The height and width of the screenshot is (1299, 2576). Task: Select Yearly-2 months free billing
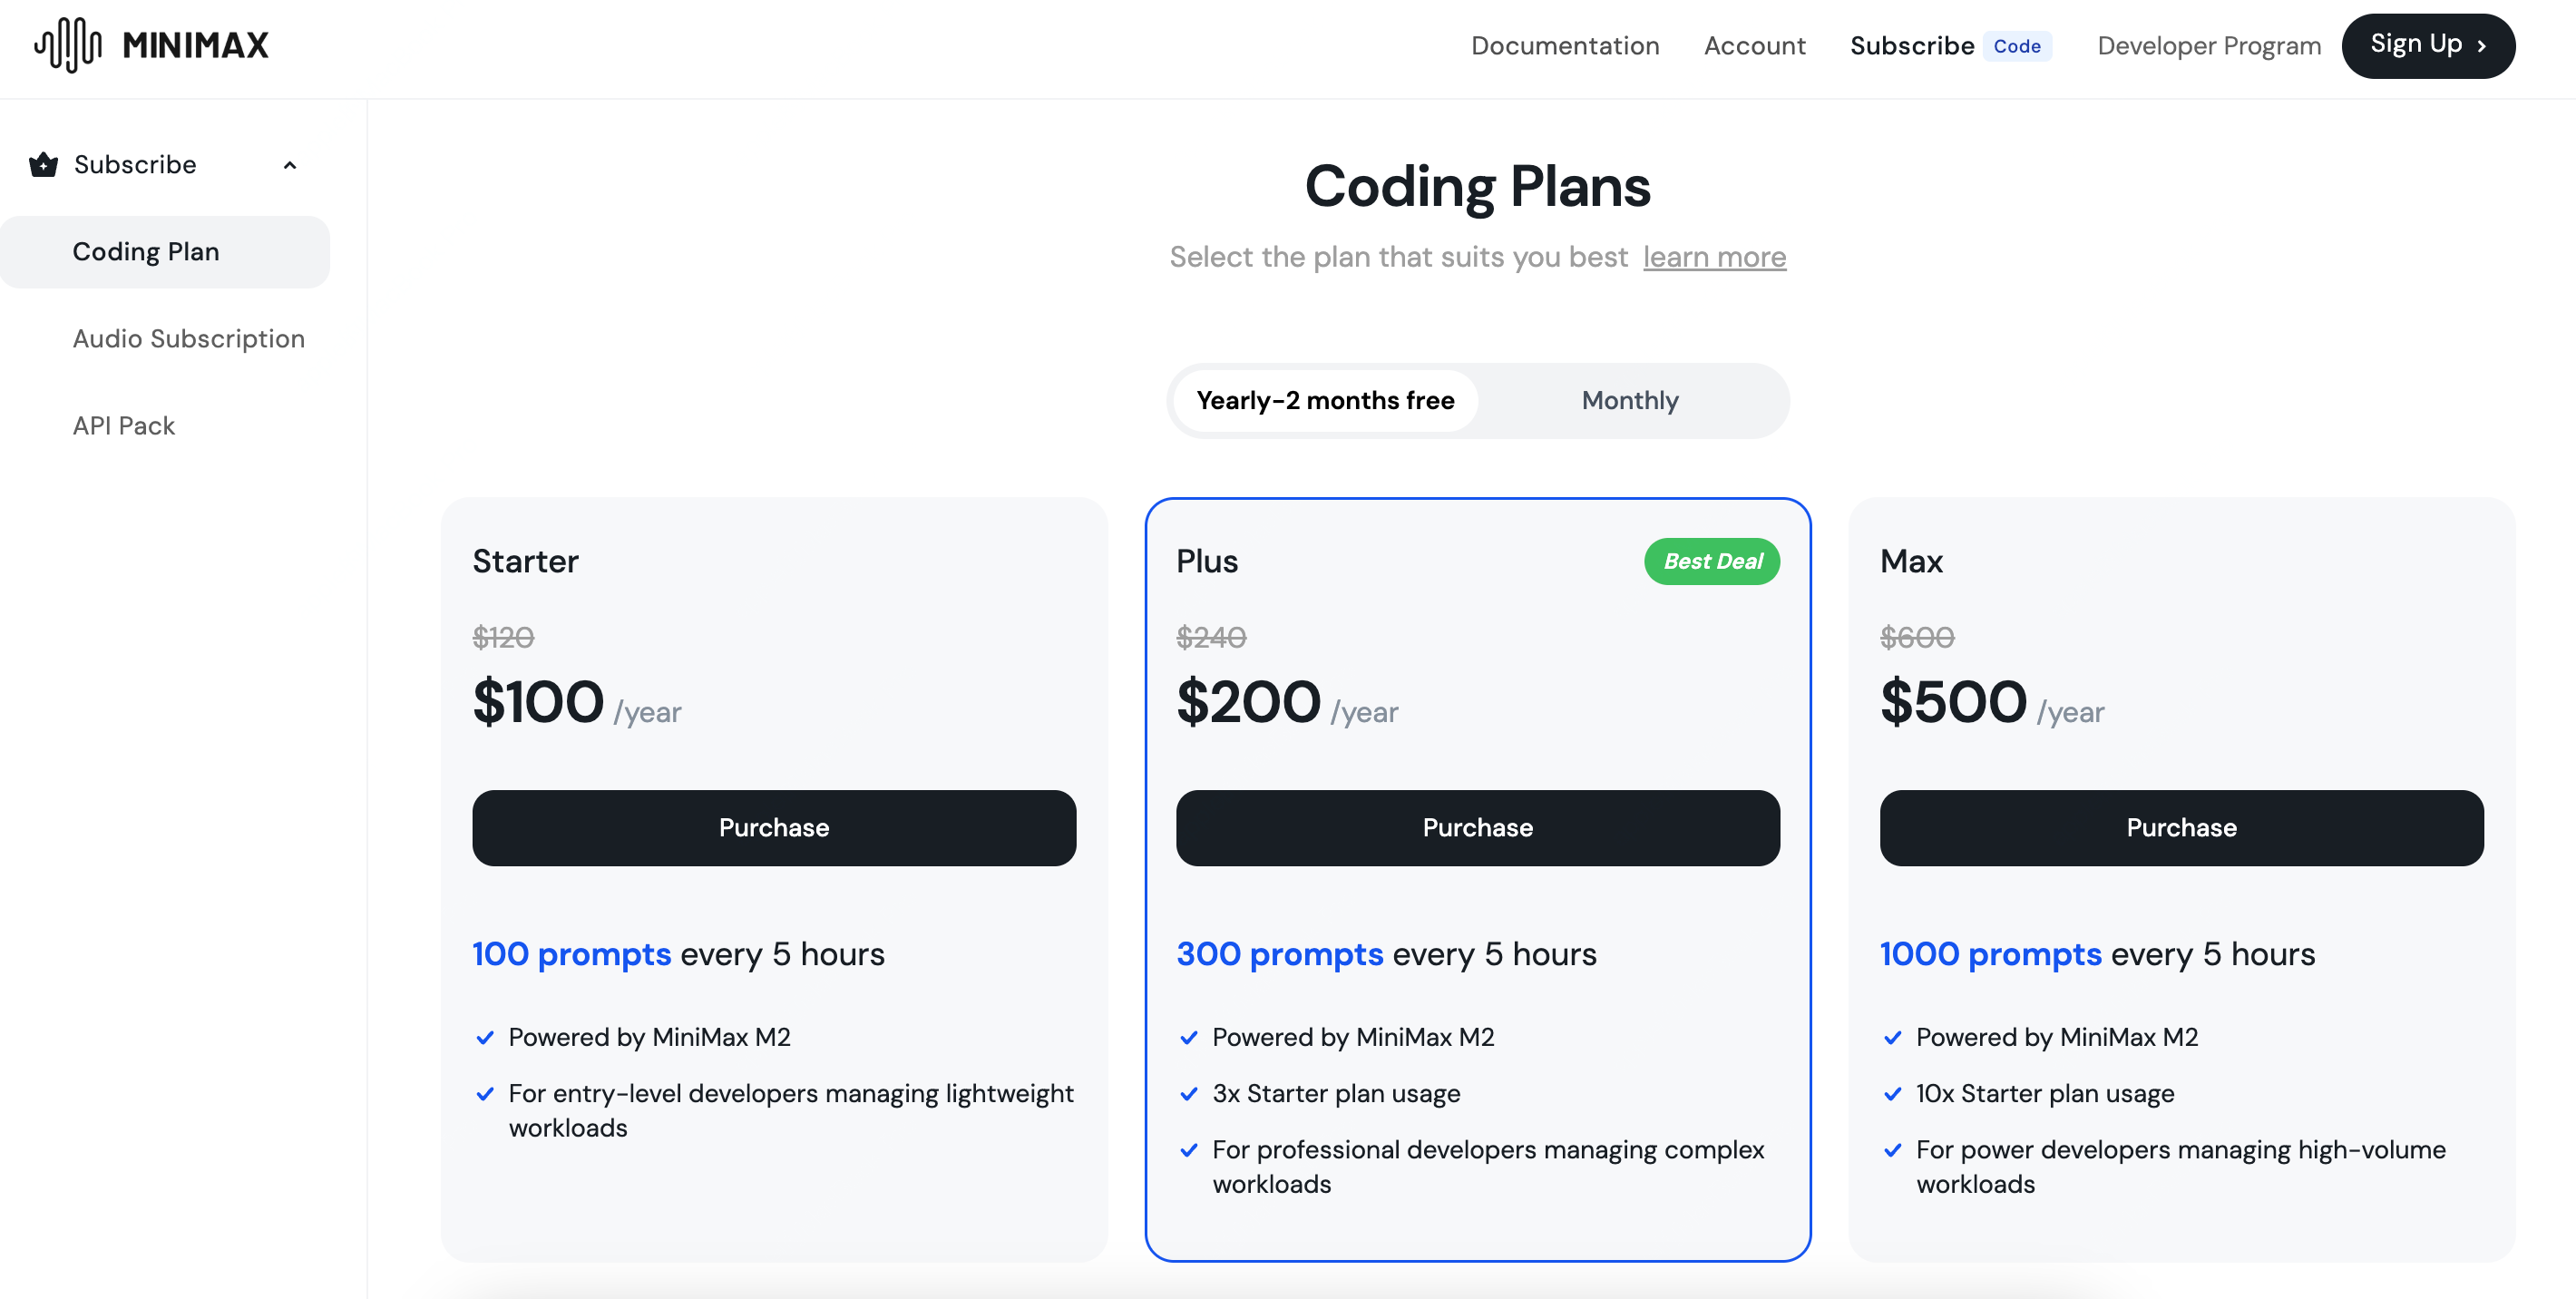[x=1325, y=401]
